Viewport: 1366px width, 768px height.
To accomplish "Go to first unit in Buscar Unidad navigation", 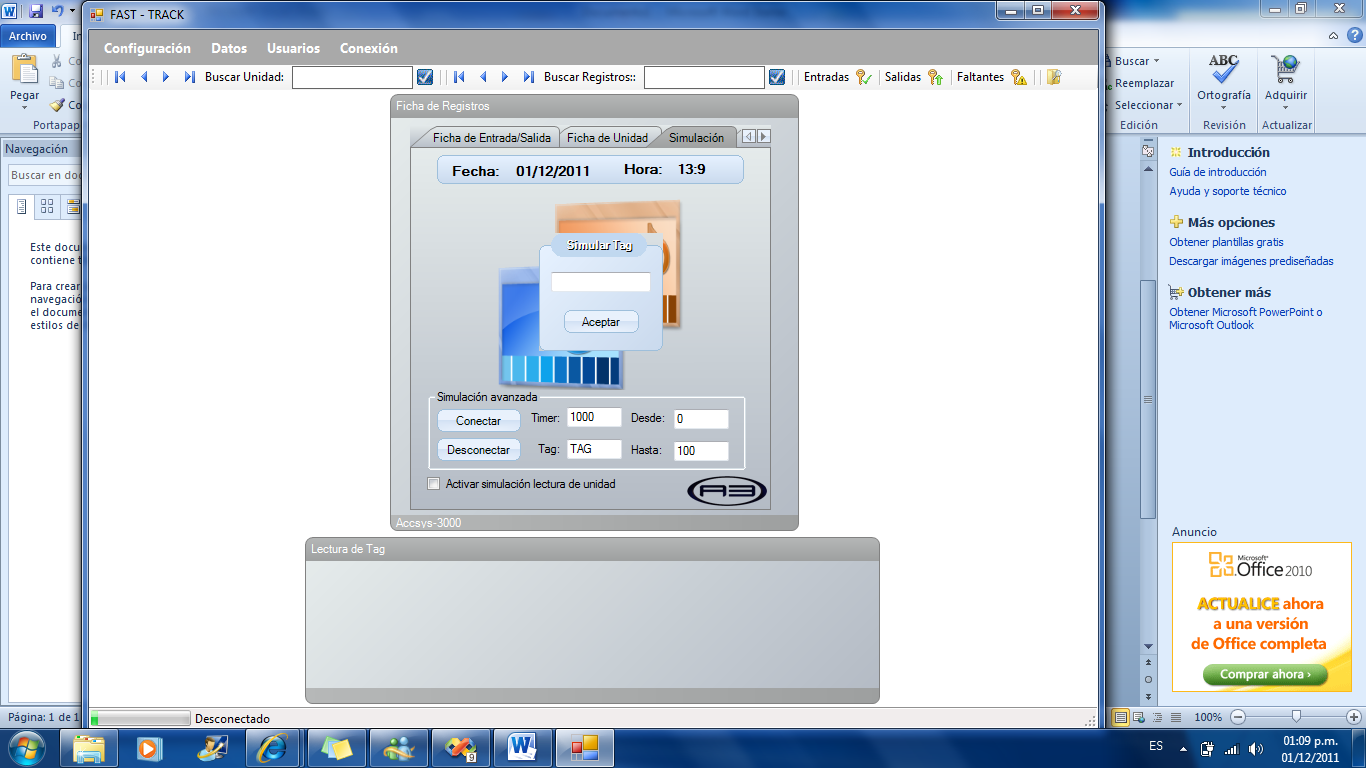I will coord(120,77).
